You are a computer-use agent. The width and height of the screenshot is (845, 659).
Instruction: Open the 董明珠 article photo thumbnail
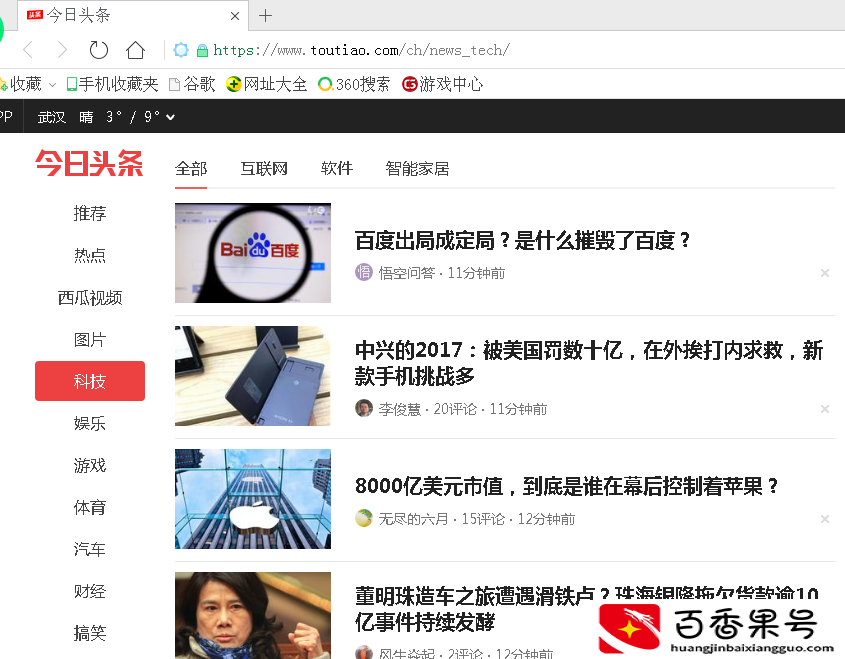[x=253, y=615]
